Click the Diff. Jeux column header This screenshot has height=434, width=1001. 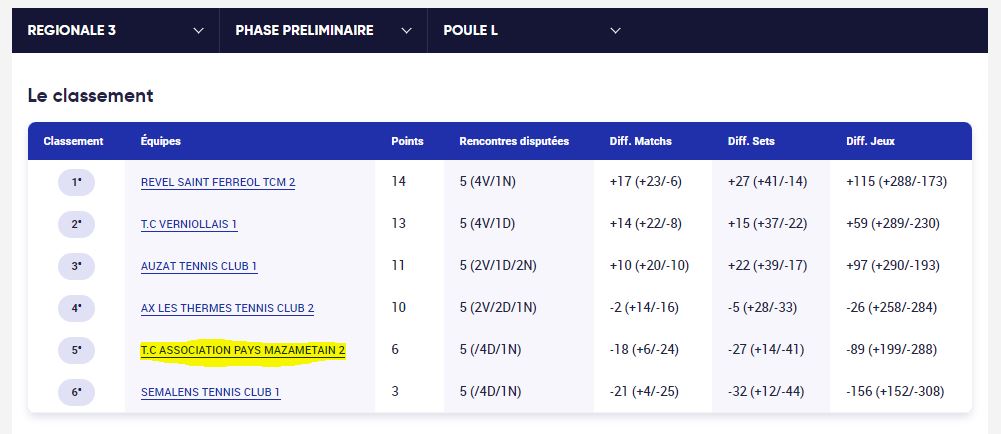pyautogui.click(x=870, y=142)
